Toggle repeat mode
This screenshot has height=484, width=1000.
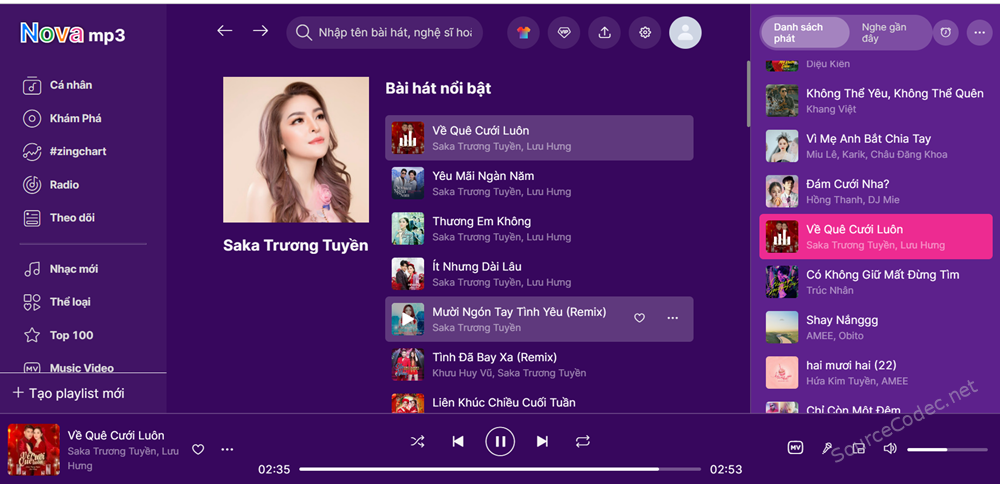[582, 441]
